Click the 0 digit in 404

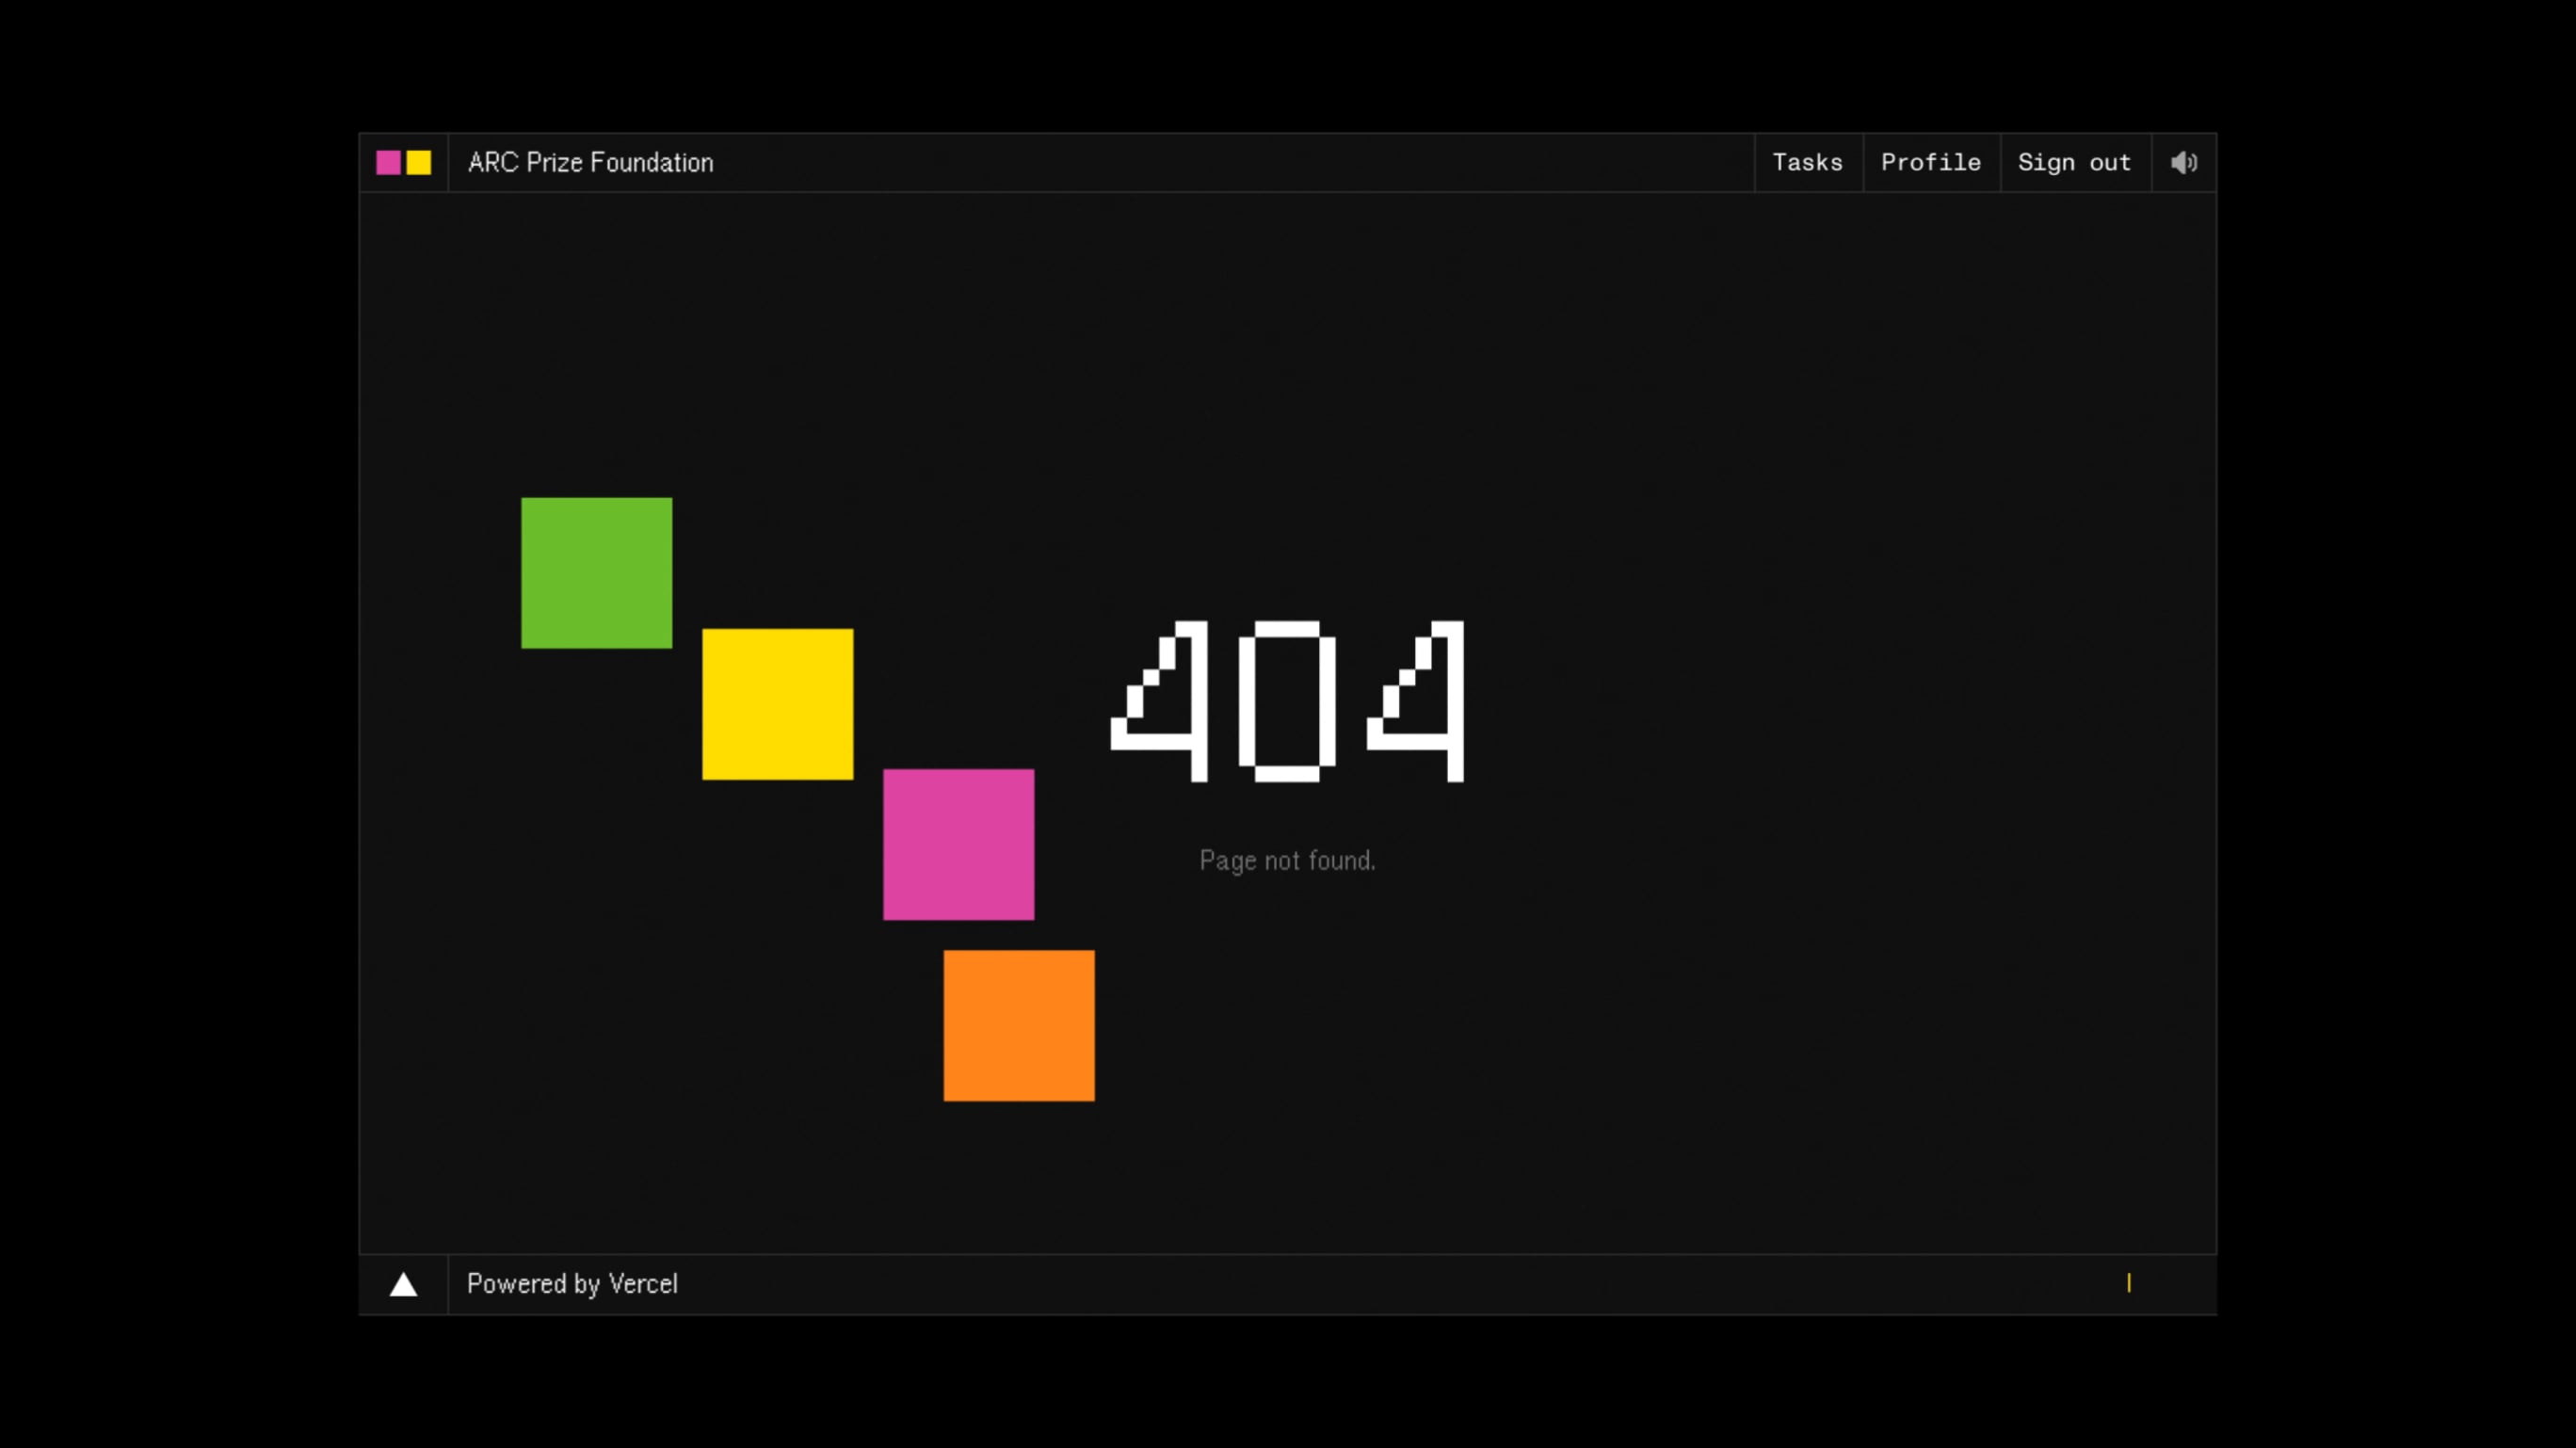(1287, 701)
